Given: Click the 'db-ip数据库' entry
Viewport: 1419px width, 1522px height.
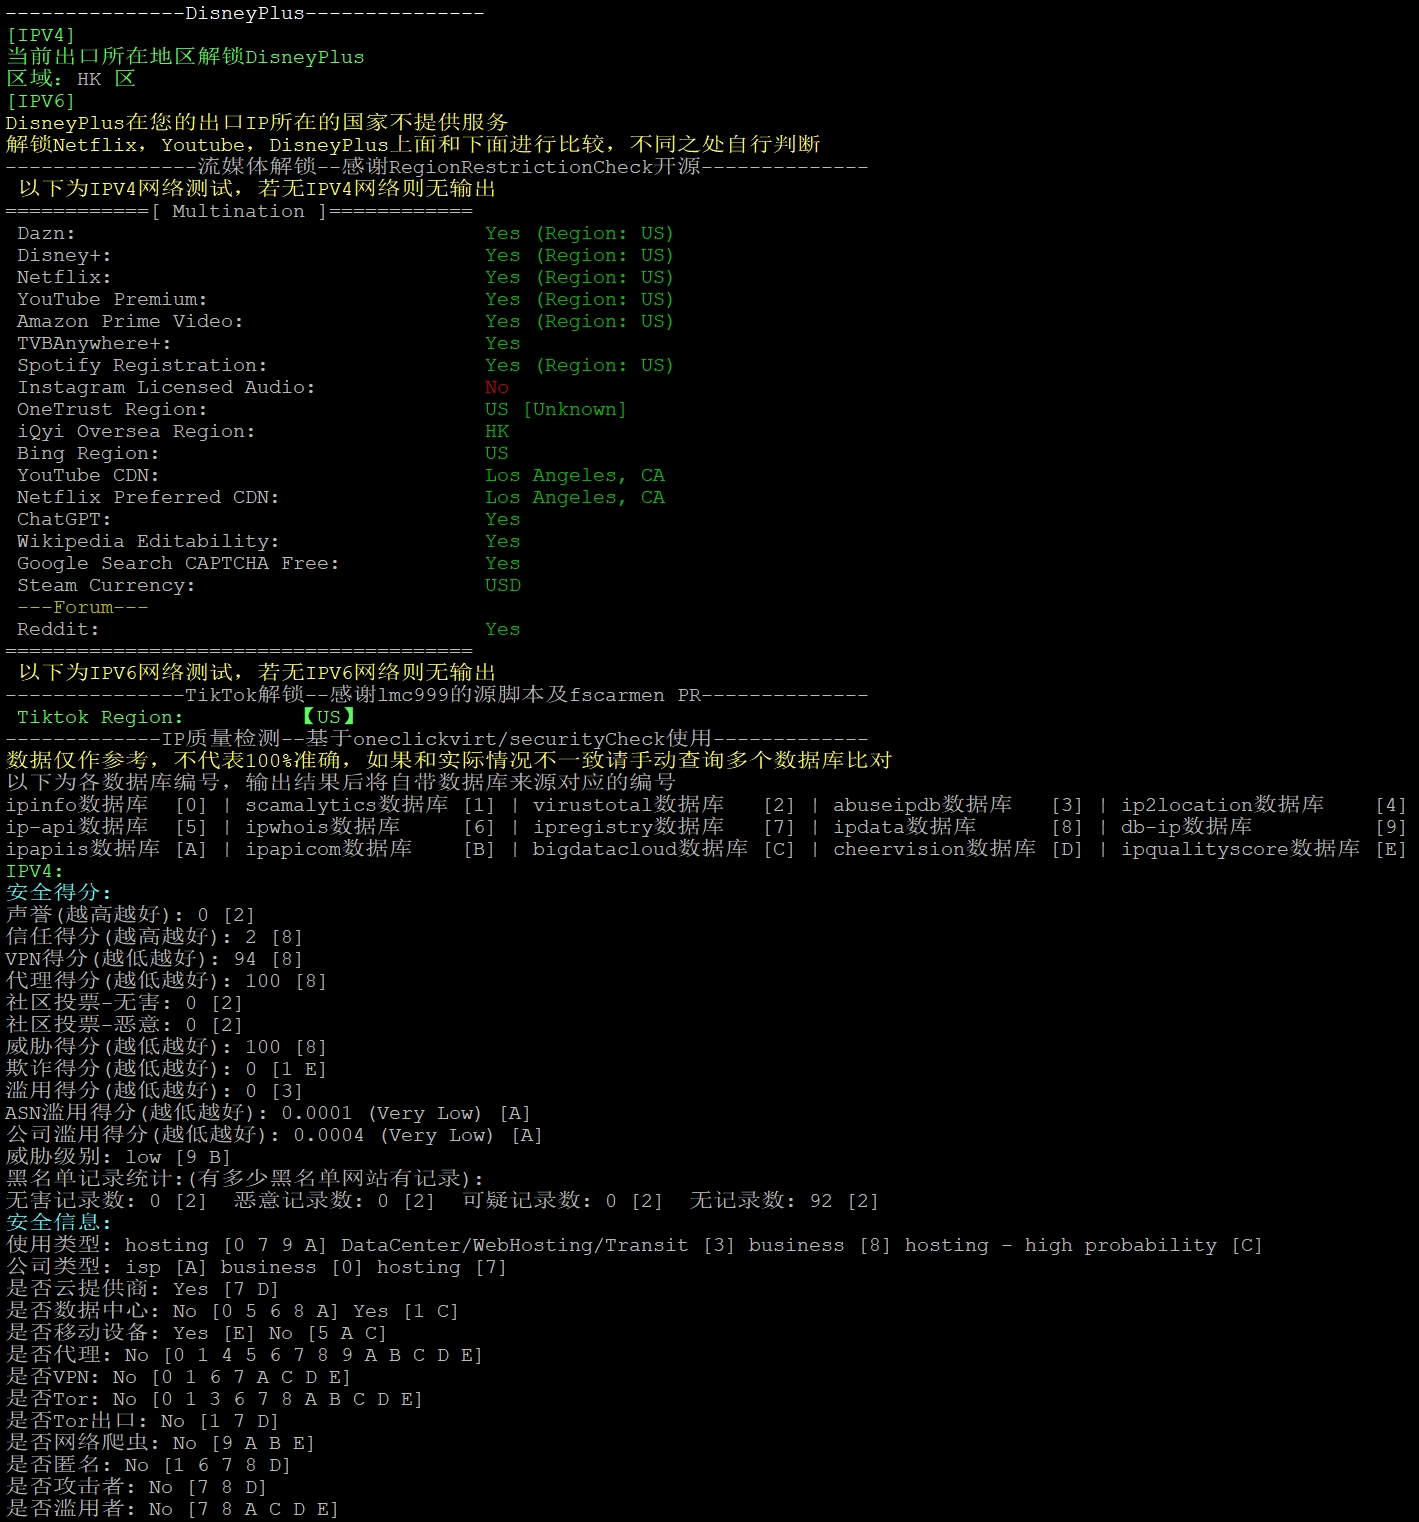Looking at the screenshot, I should pos(1186,827).
